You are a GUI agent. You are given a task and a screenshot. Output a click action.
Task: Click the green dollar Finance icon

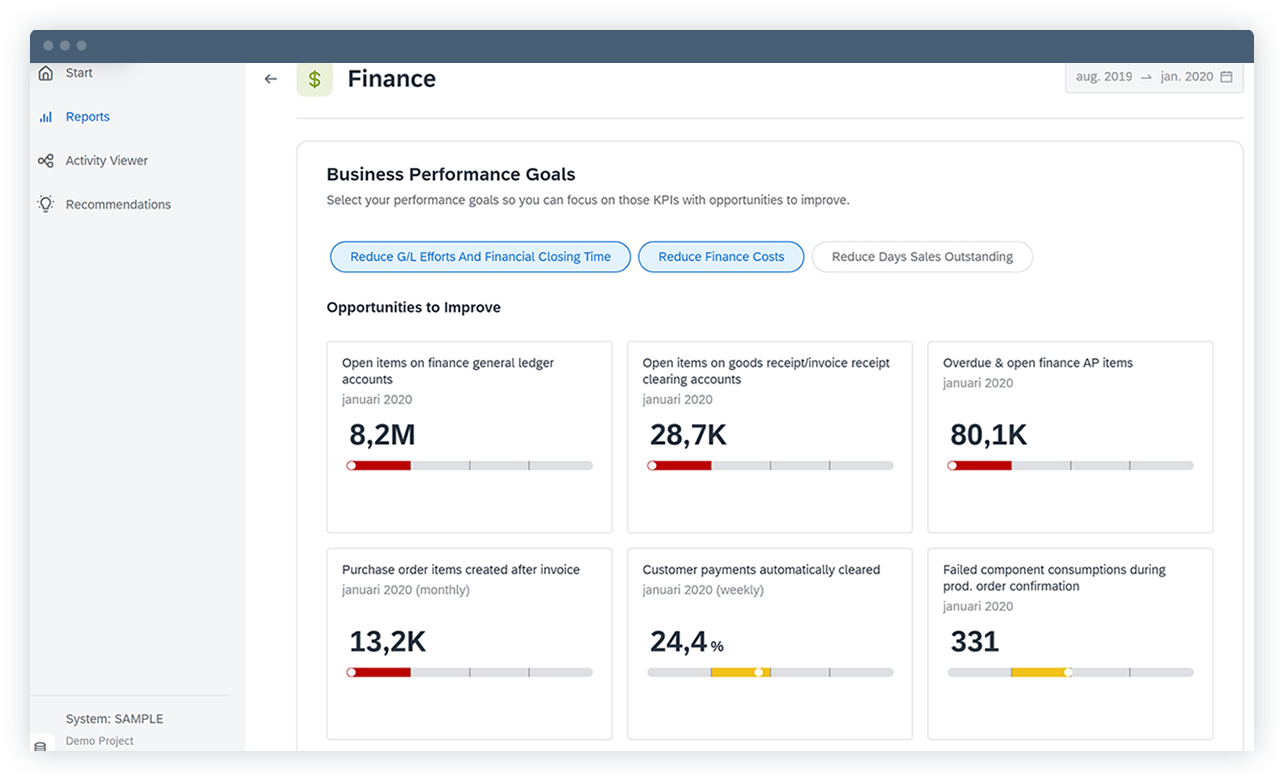pos(314,79)
